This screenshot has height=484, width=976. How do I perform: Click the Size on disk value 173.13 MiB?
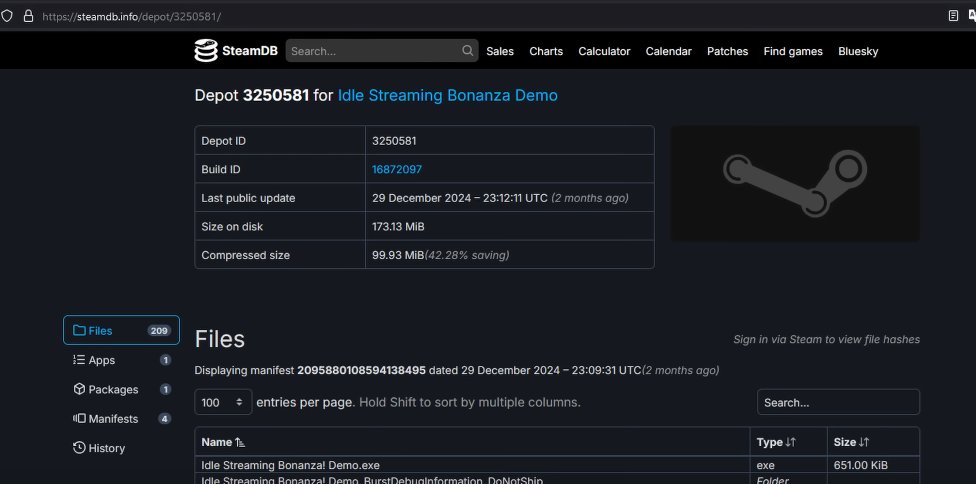tap(398, 226)
